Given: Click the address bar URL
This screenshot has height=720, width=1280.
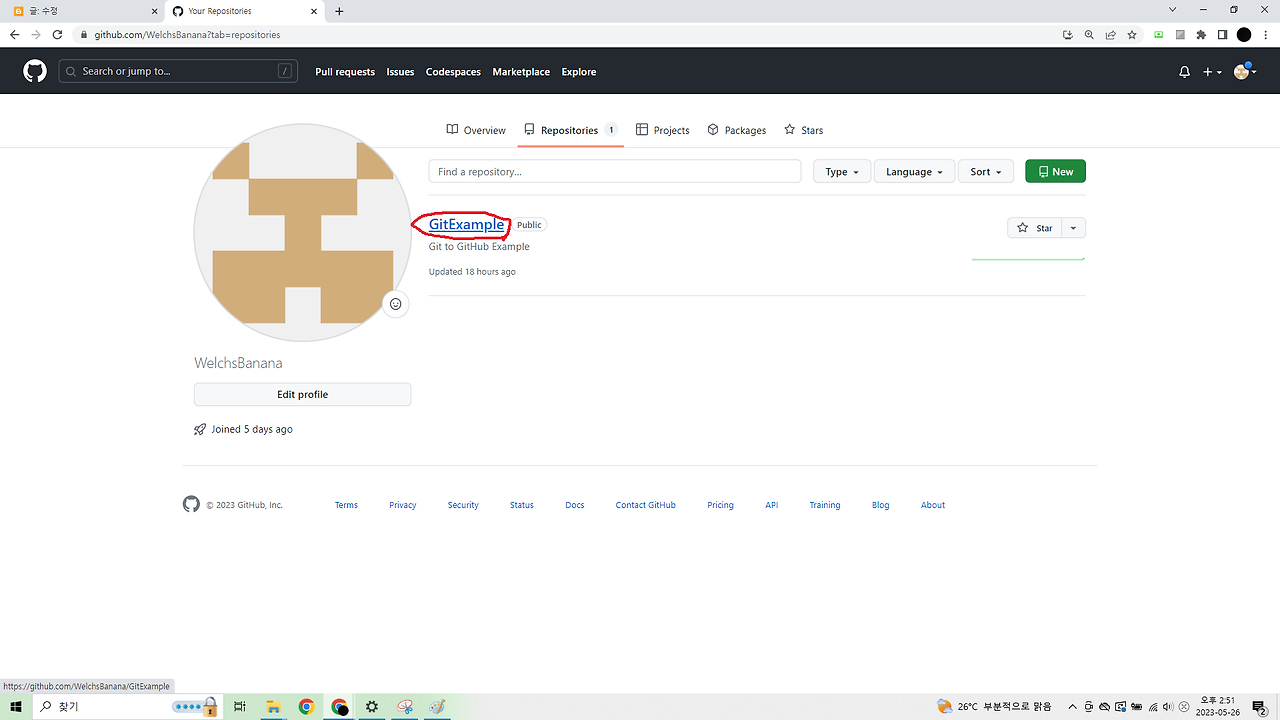Looking at the screenshot, I should (187, 34).
